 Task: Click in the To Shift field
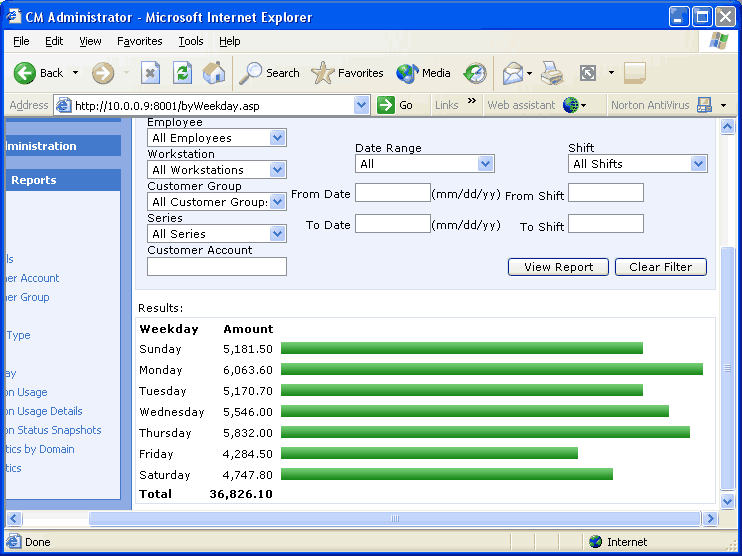tap(606, 223)
